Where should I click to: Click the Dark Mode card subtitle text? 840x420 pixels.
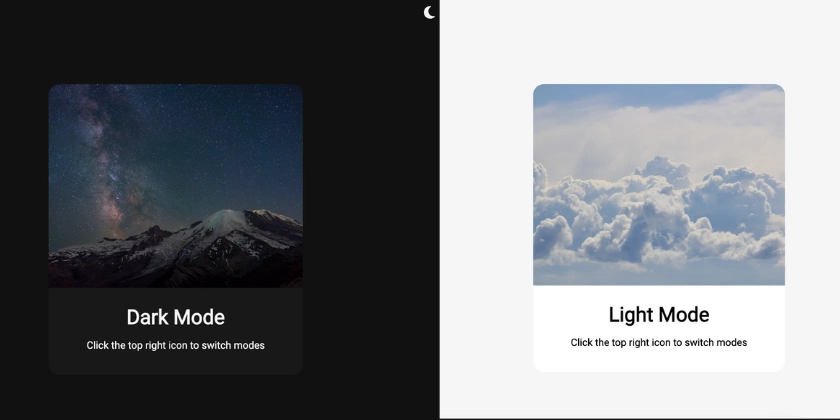tap(176, 346)
